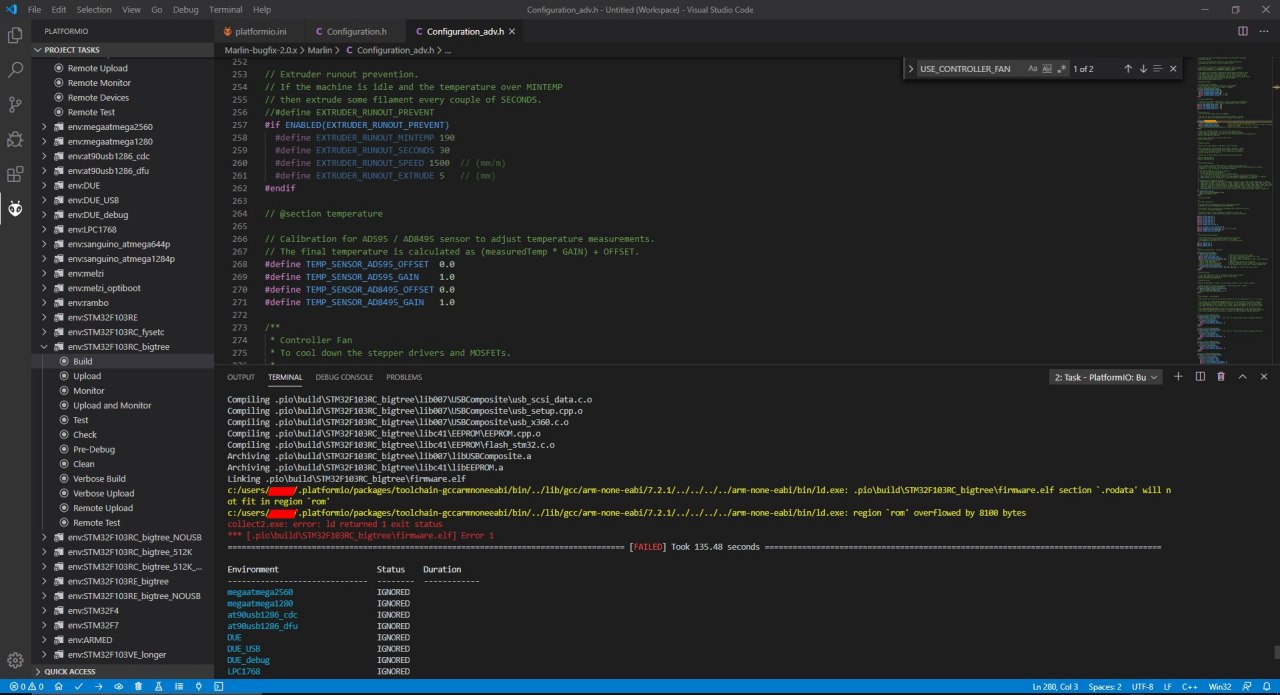Viewport: 1280px width, 695px height.
Task: Change indentation via Spaces: 2
Action: point(1105,687)
